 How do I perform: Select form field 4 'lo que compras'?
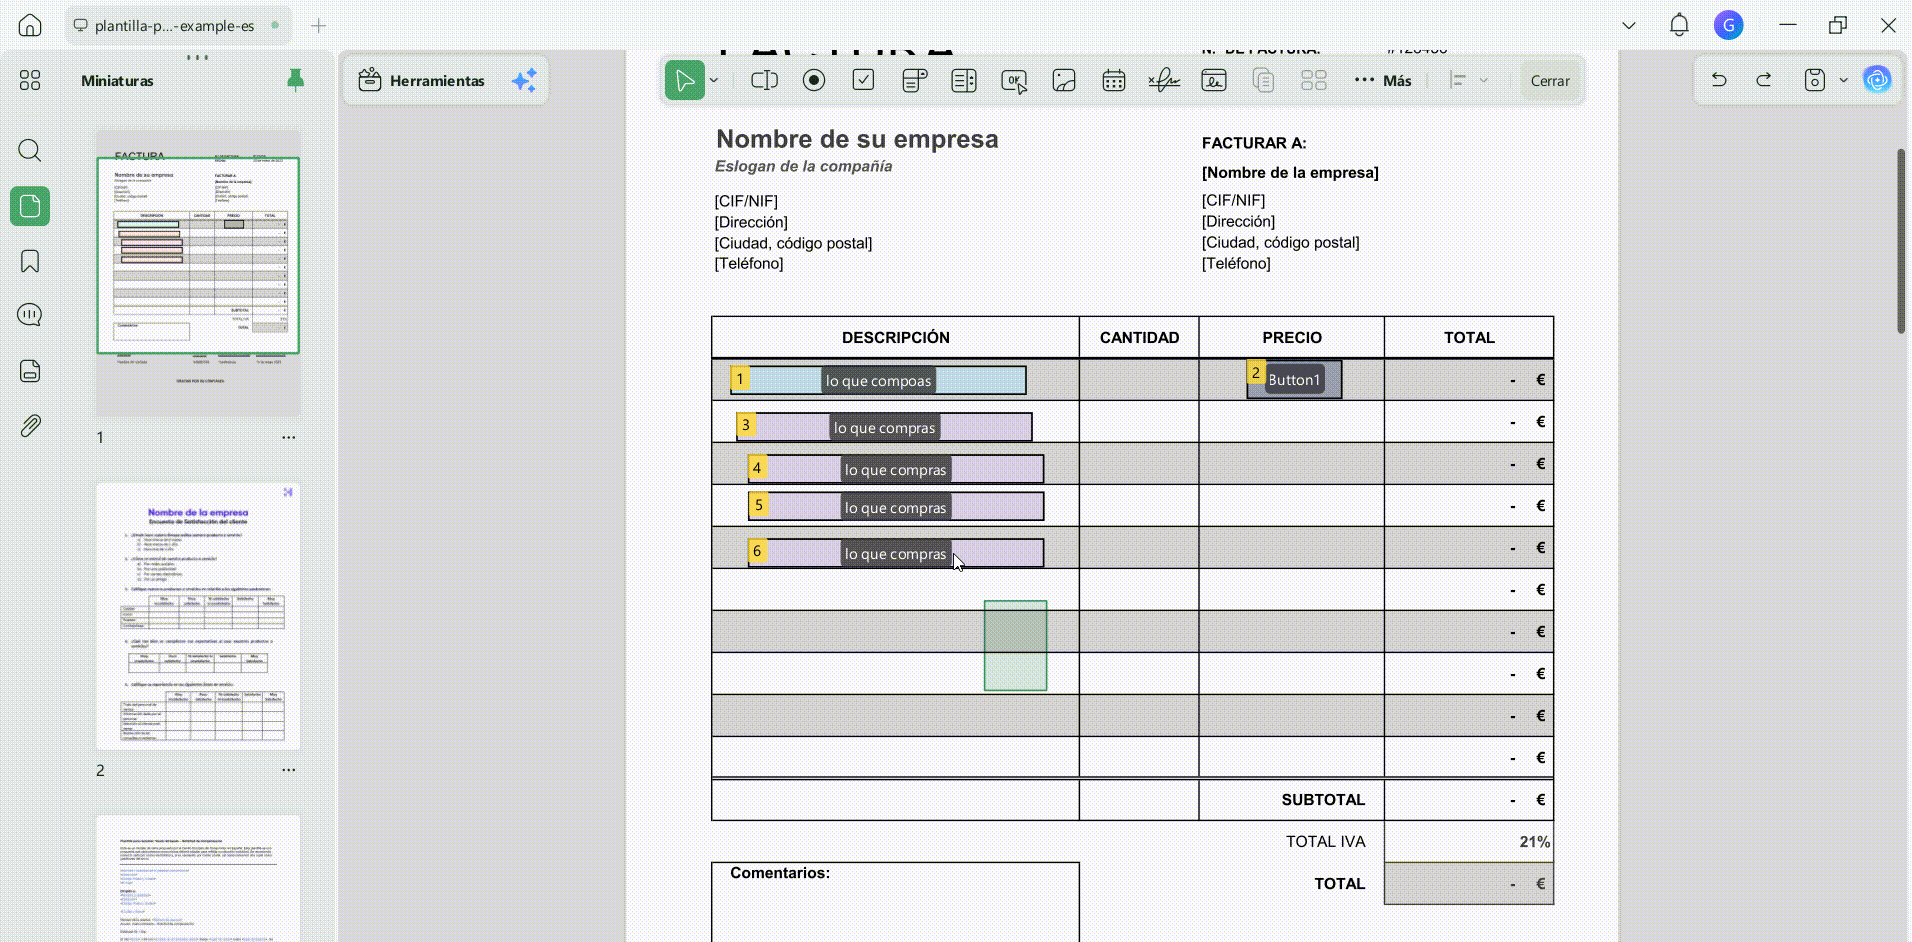pyautogui.click(x=896, y=469)
